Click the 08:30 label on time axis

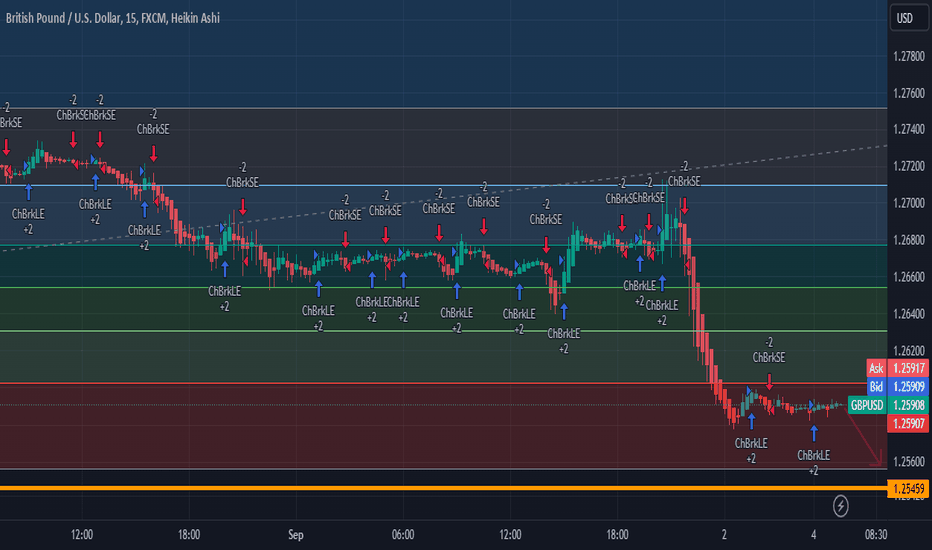point(876,535)
